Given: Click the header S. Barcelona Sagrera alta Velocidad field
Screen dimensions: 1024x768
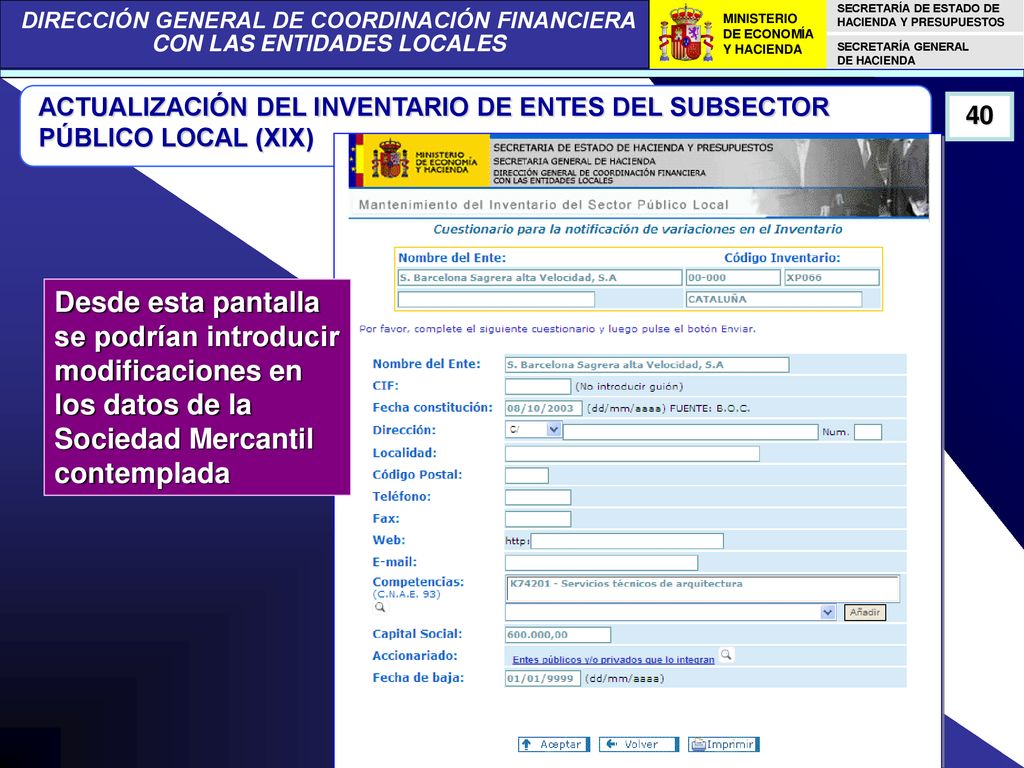Looking at the screenshot, I should [x=539, y=278].
